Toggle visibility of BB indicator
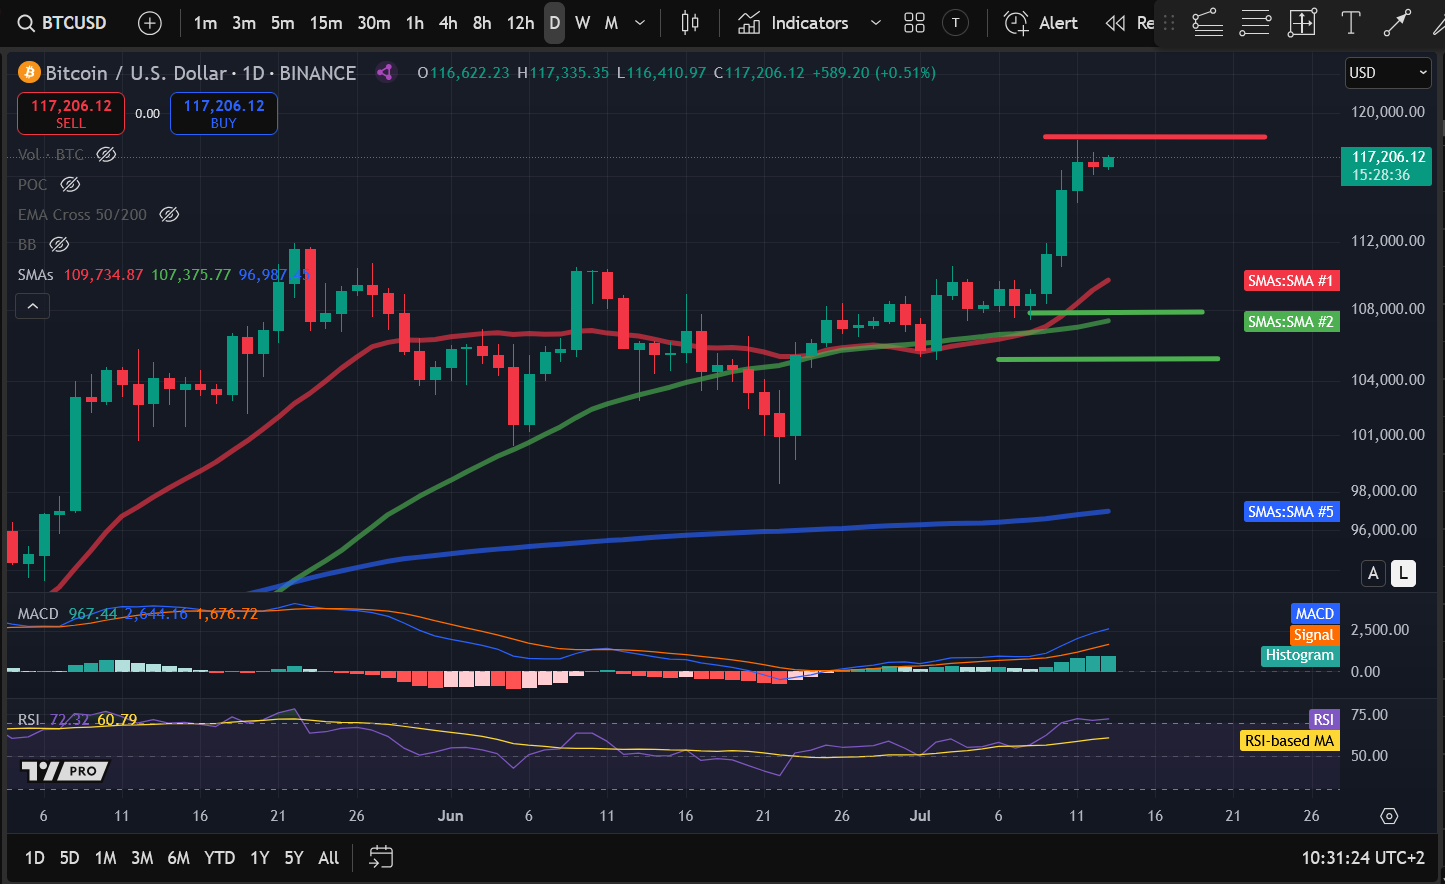This screenshot has height=884, width=1445. (x=59, y=245)
